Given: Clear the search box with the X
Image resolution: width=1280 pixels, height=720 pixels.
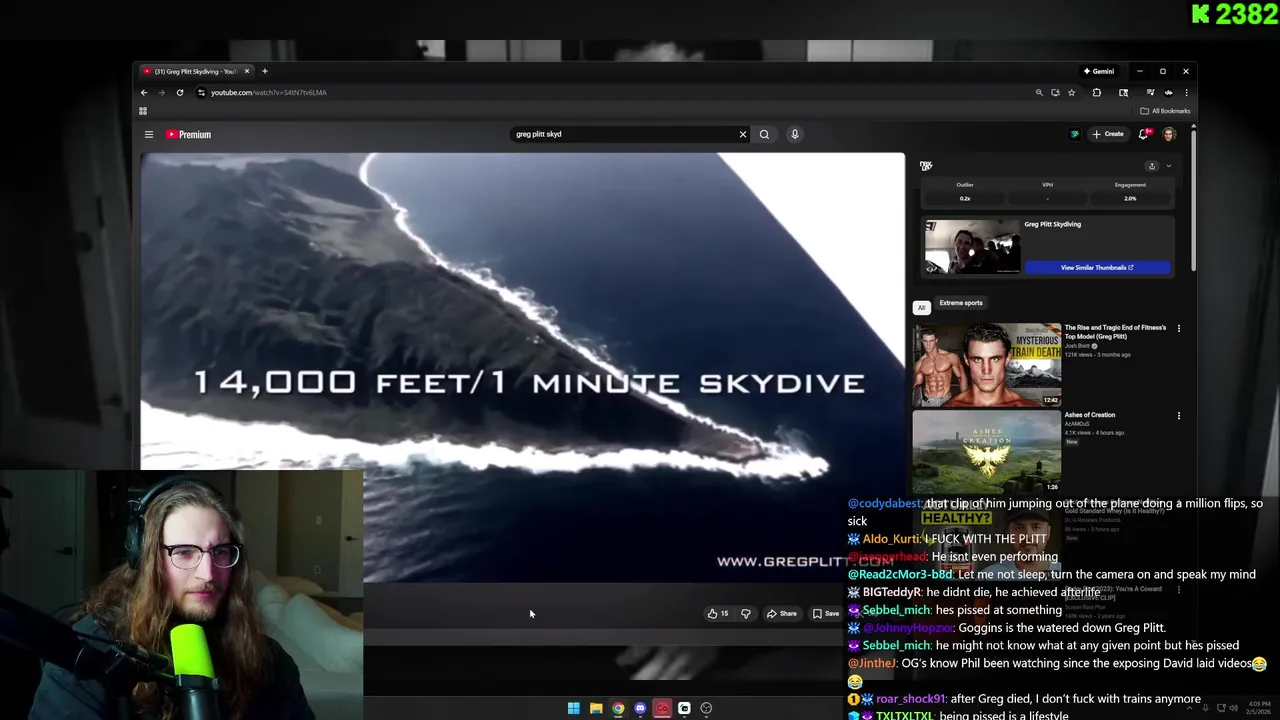Looking at the screenshot, I should pos(743,134).
